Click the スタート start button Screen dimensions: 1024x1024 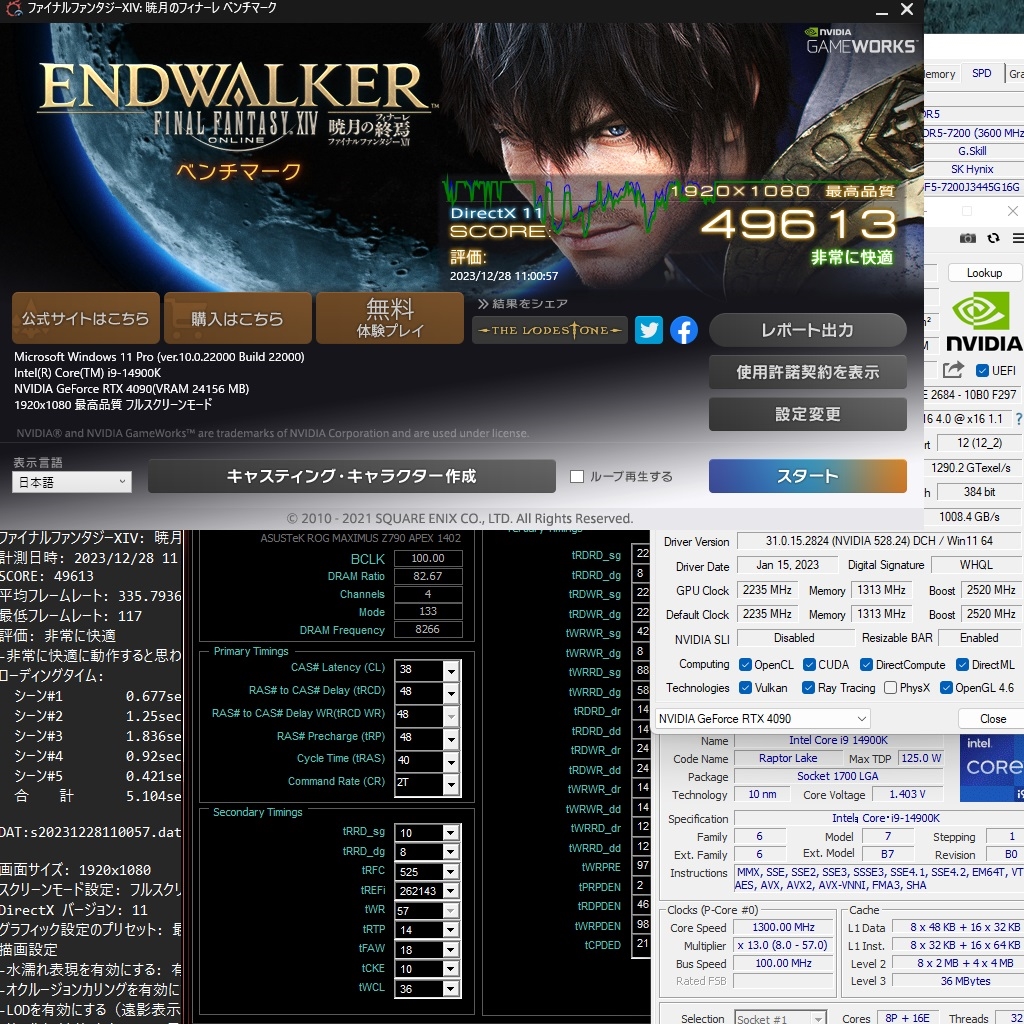[807, 476]
